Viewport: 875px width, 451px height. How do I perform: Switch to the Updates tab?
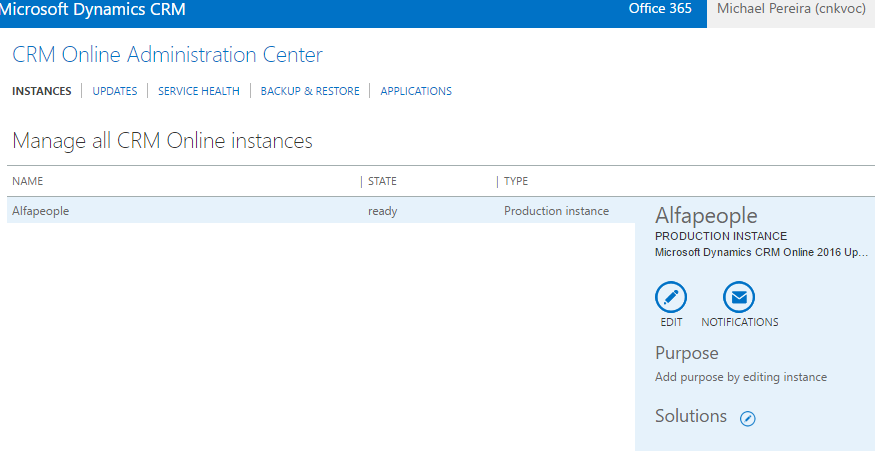point(115,91)
